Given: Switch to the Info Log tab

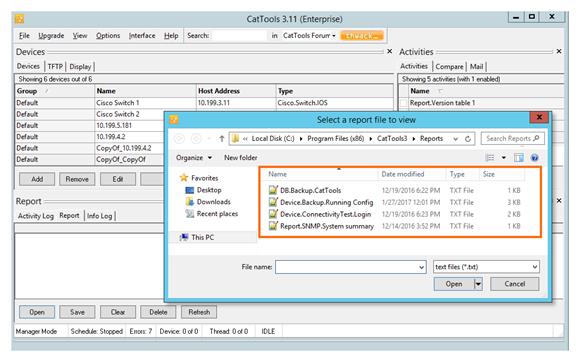Looking at the screenshot, I should 100,216.
